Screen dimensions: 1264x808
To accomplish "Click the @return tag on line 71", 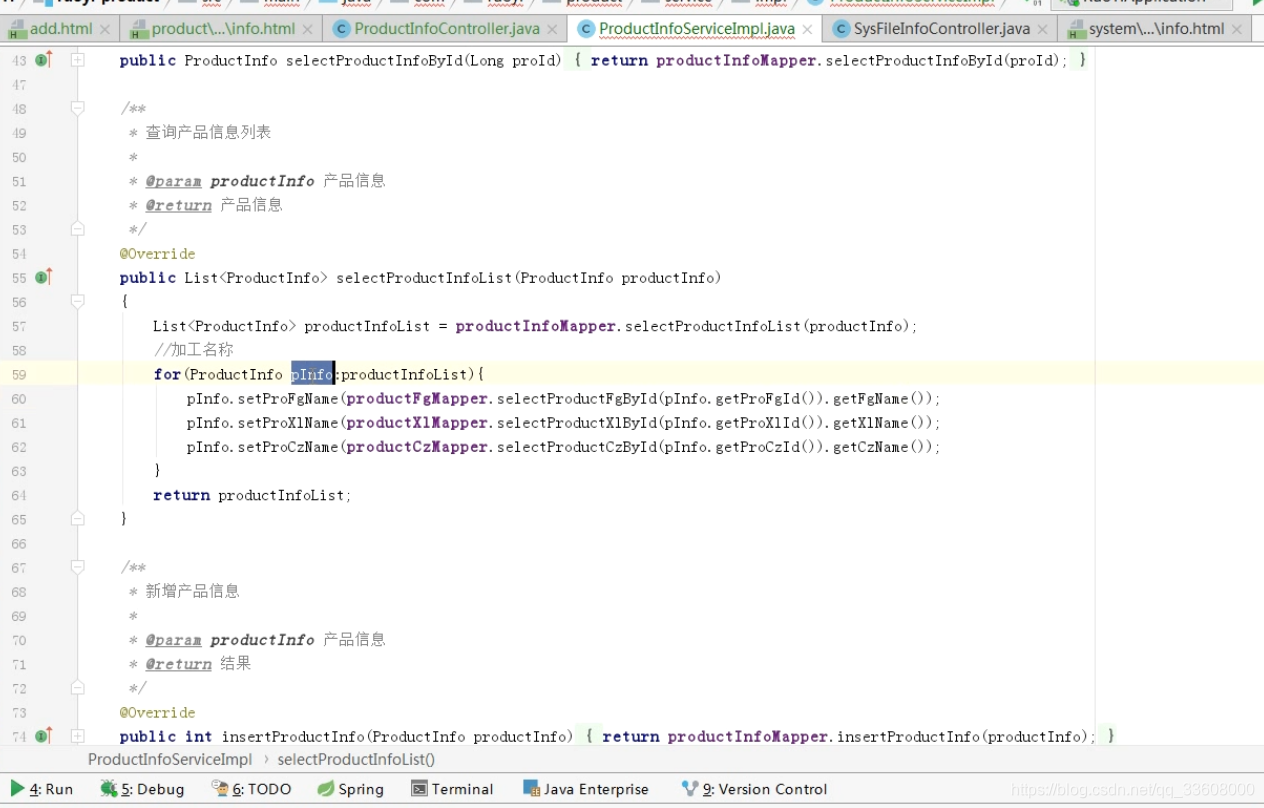I will (179, 664).
